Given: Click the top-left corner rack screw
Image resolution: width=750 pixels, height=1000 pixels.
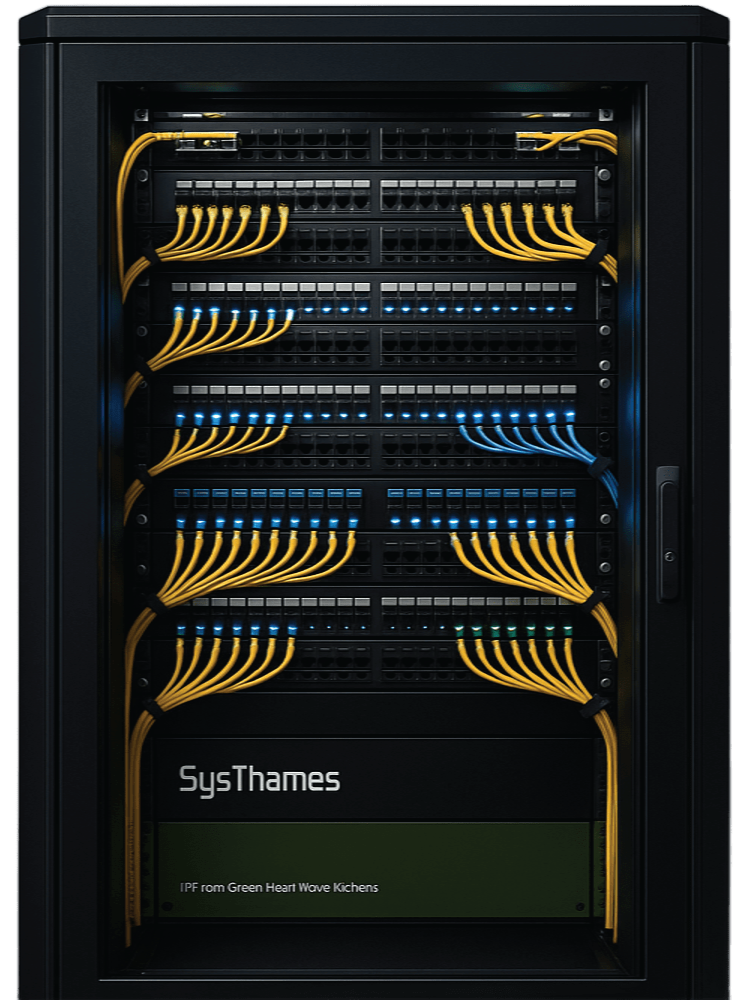Looking at the screenshot, I should tap(142, 115).
